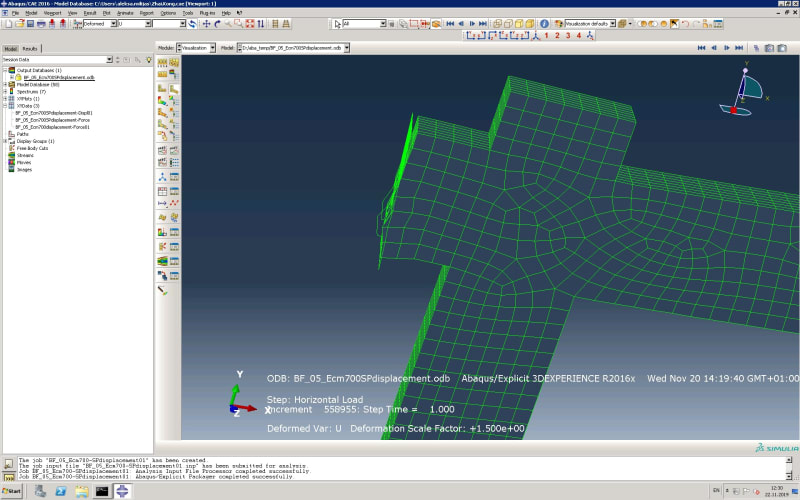Open the ODB file path dropdown
The width and height of the screenshot is (800, 500).
click(346, 48)
